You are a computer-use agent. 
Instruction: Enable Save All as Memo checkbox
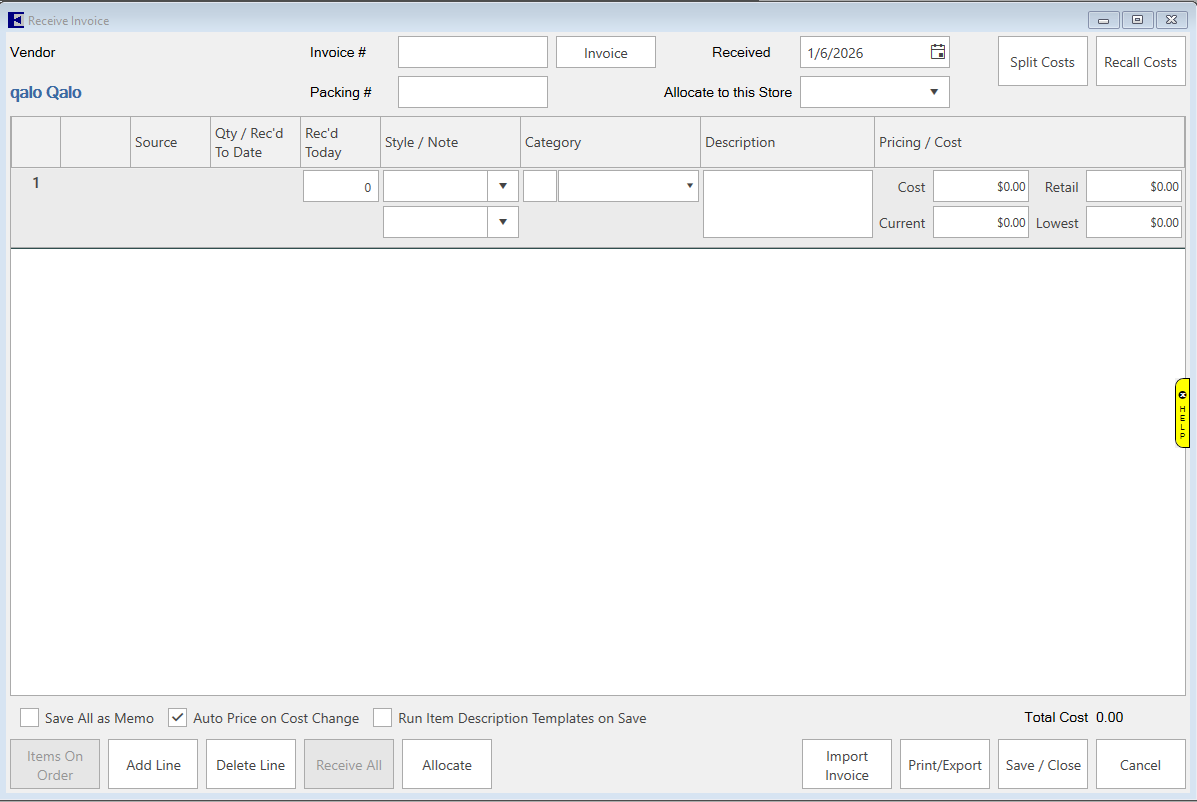point(30,718)
